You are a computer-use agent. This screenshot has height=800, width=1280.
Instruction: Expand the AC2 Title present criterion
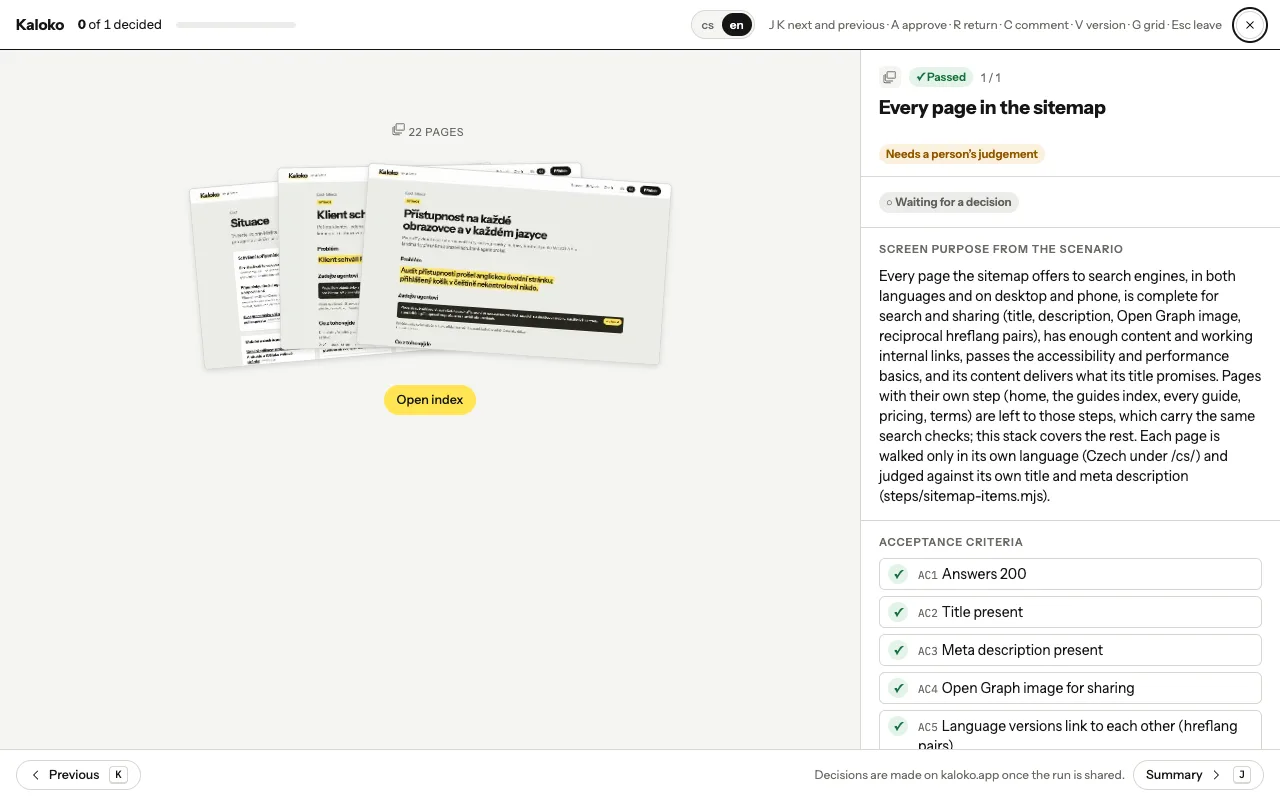click(x=1070, y=612)
